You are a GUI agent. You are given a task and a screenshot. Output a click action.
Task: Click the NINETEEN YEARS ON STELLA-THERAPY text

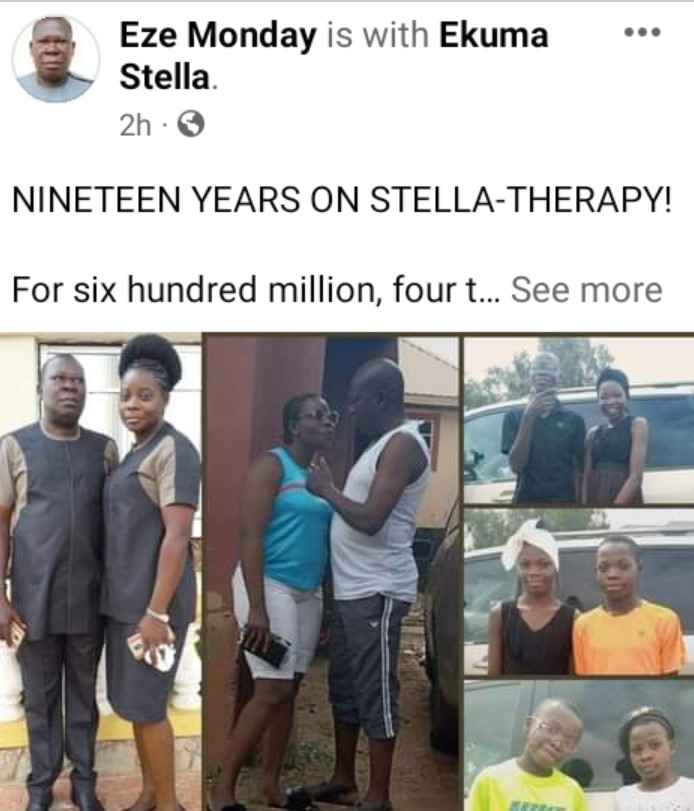342,200
